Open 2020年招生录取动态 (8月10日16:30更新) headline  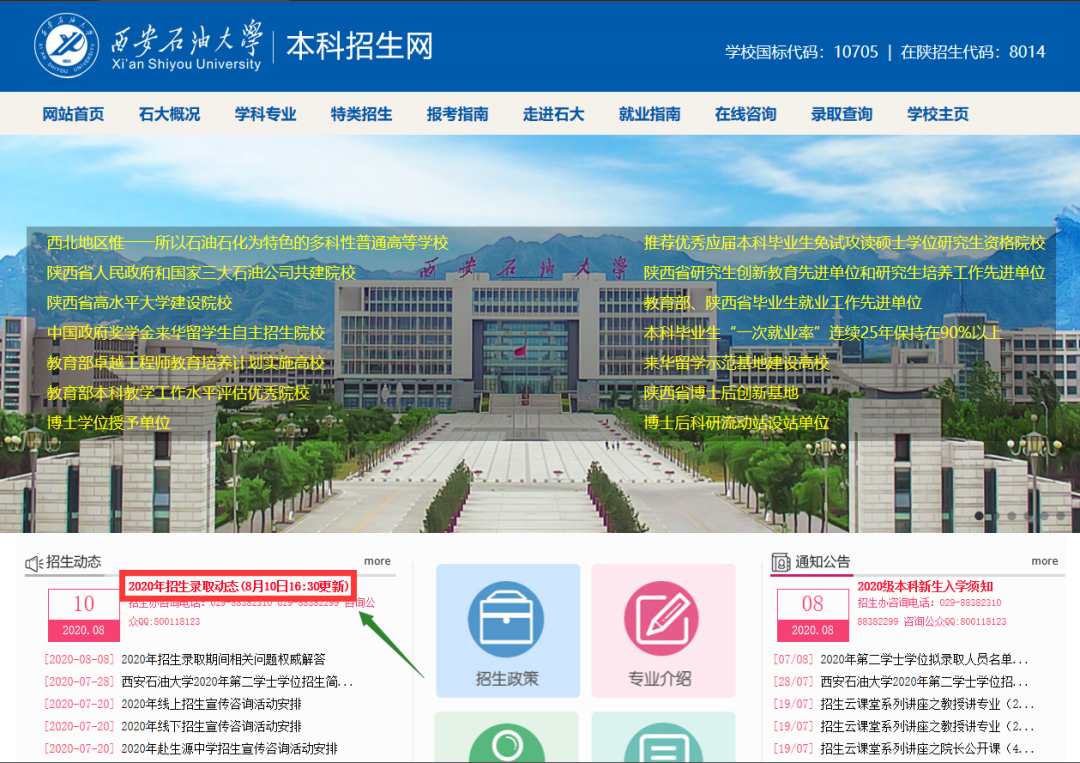238,586
